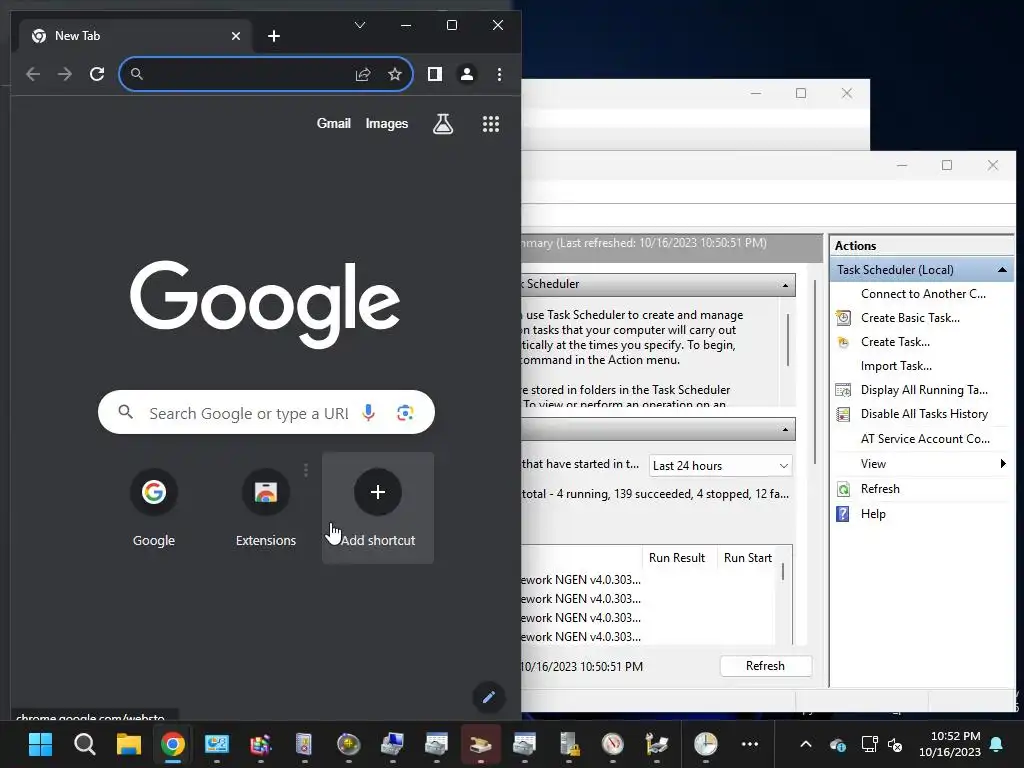Screen dimensions: 1024x768
Task: Show hidden system tray icons
Action: point(806,744)
